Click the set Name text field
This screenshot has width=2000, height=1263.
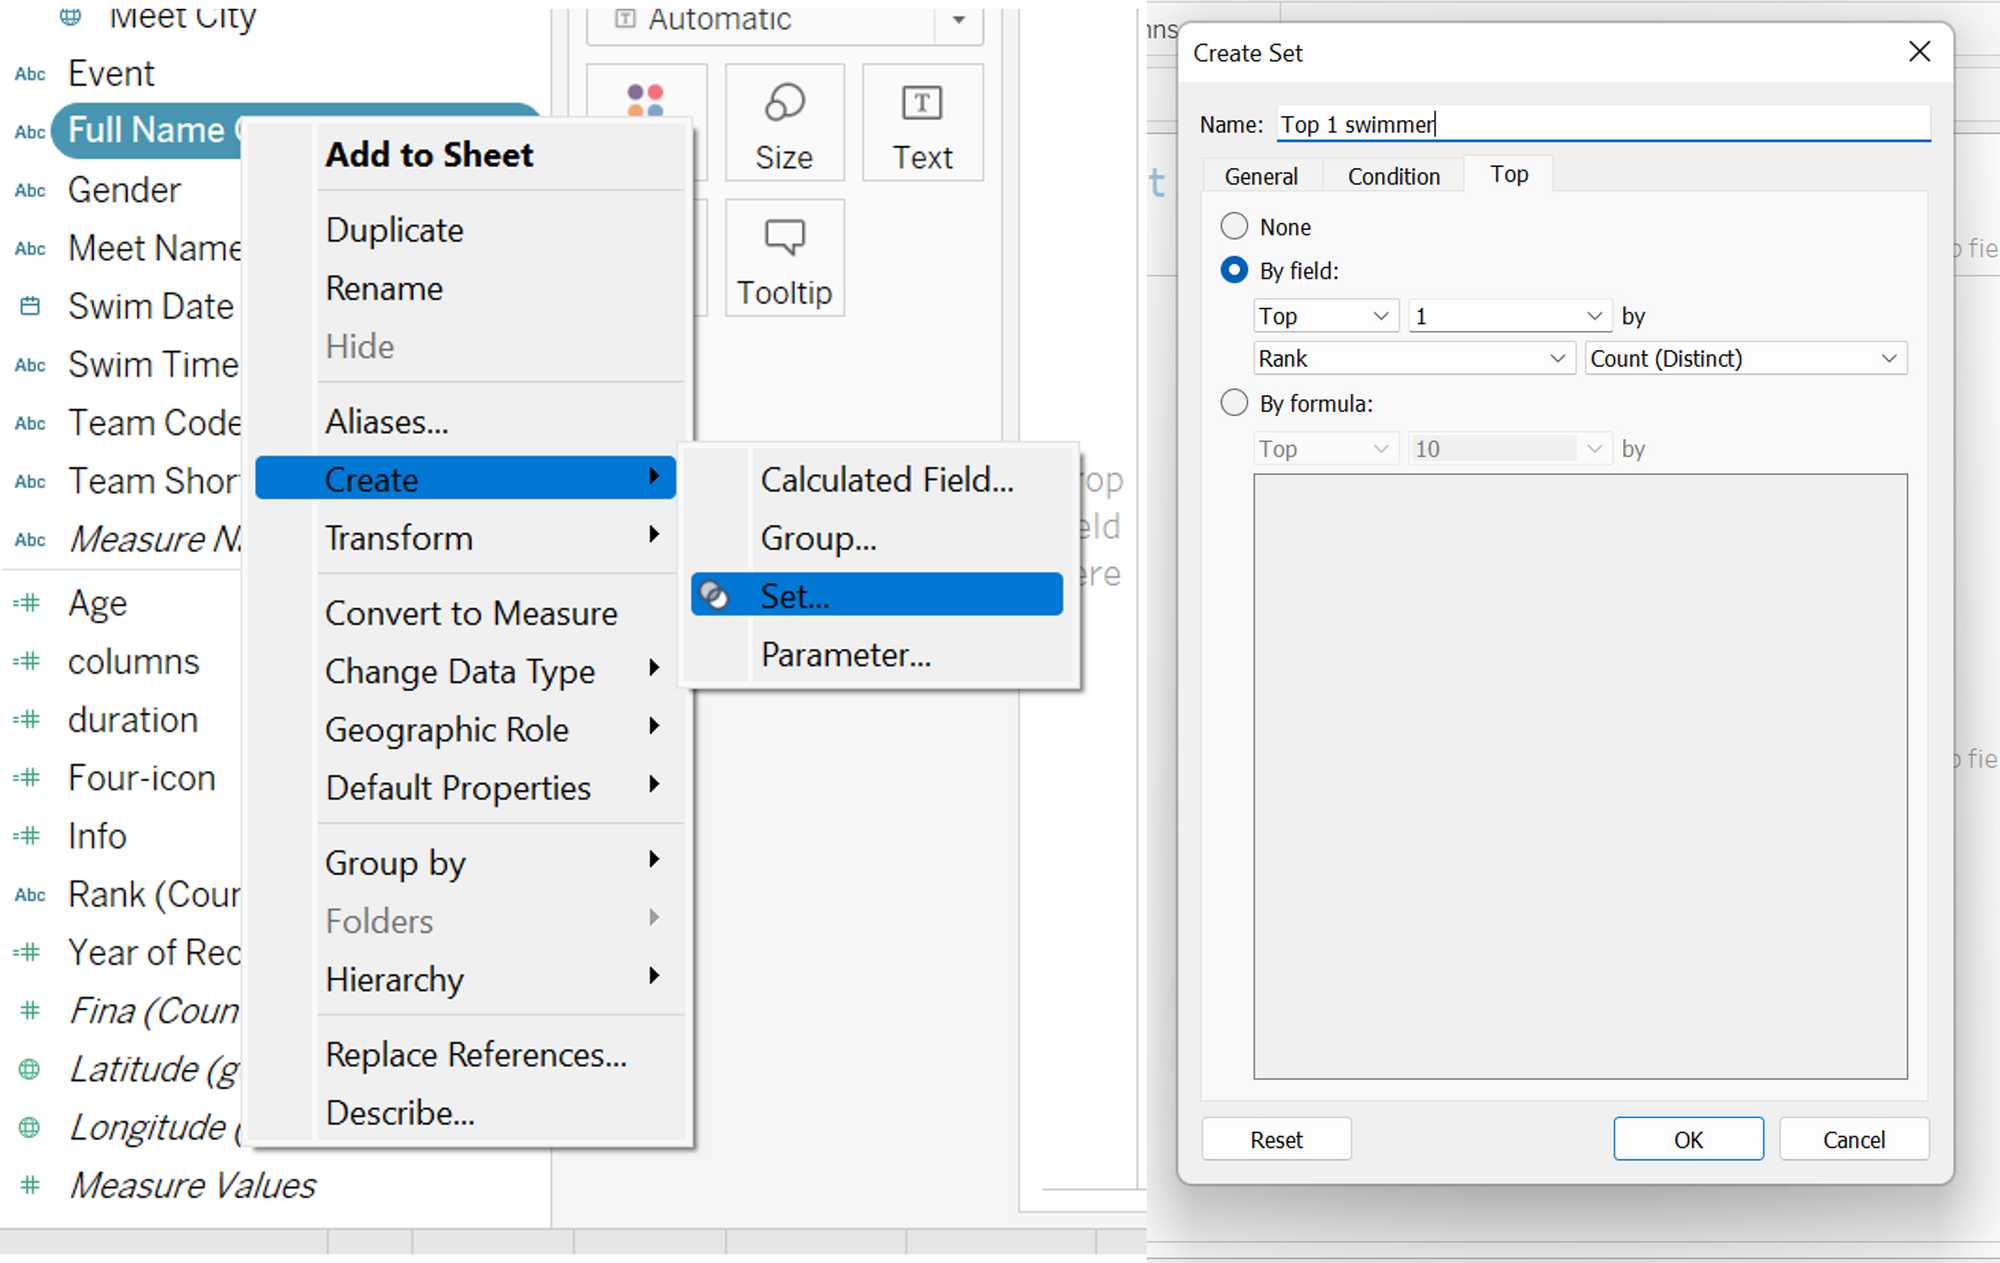[1603, 124]
